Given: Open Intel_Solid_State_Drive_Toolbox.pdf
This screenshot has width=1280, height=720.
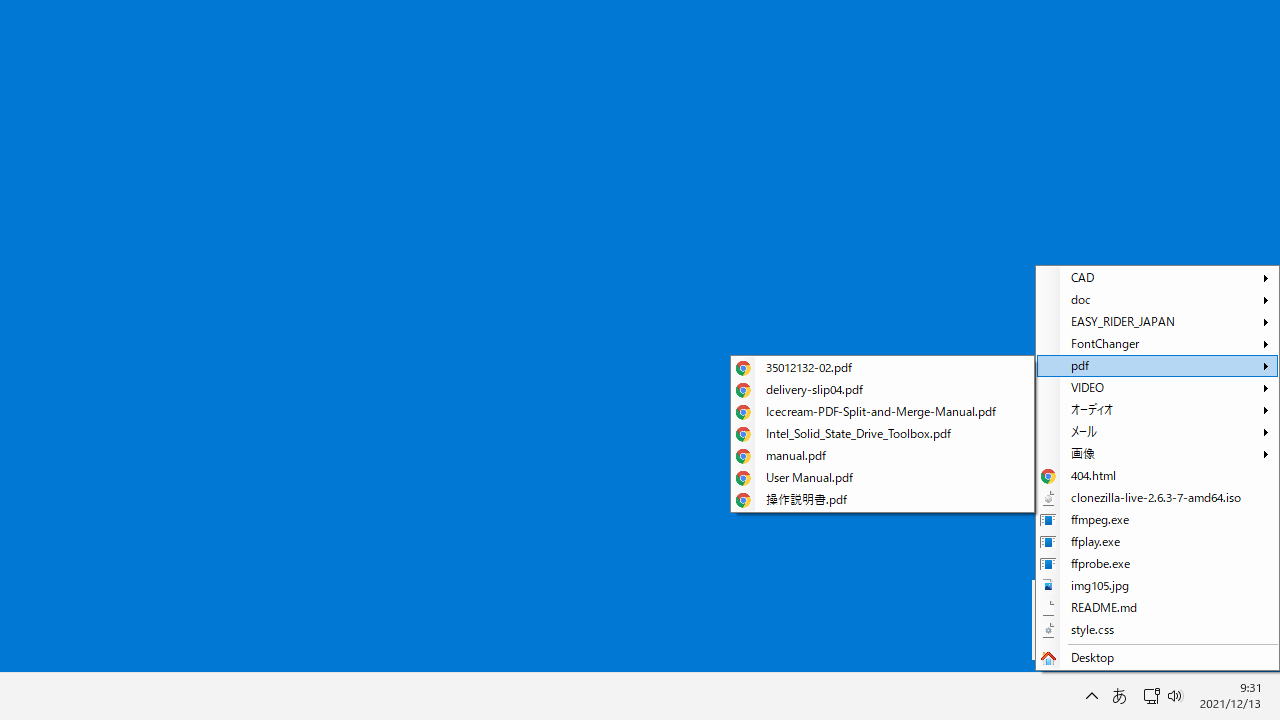Looking at the screenshot, I should [x=882, y=434].
